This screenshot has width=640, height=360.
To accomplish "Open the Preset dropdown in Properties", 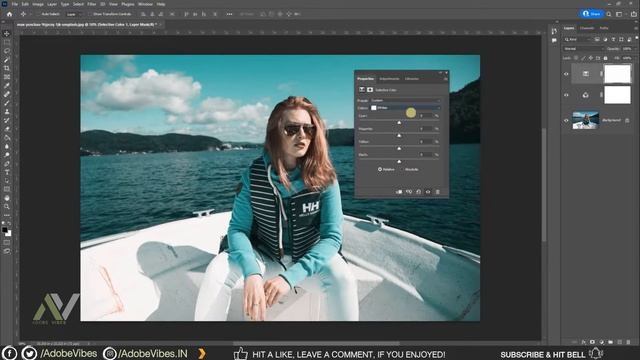I will coord(405,100).
